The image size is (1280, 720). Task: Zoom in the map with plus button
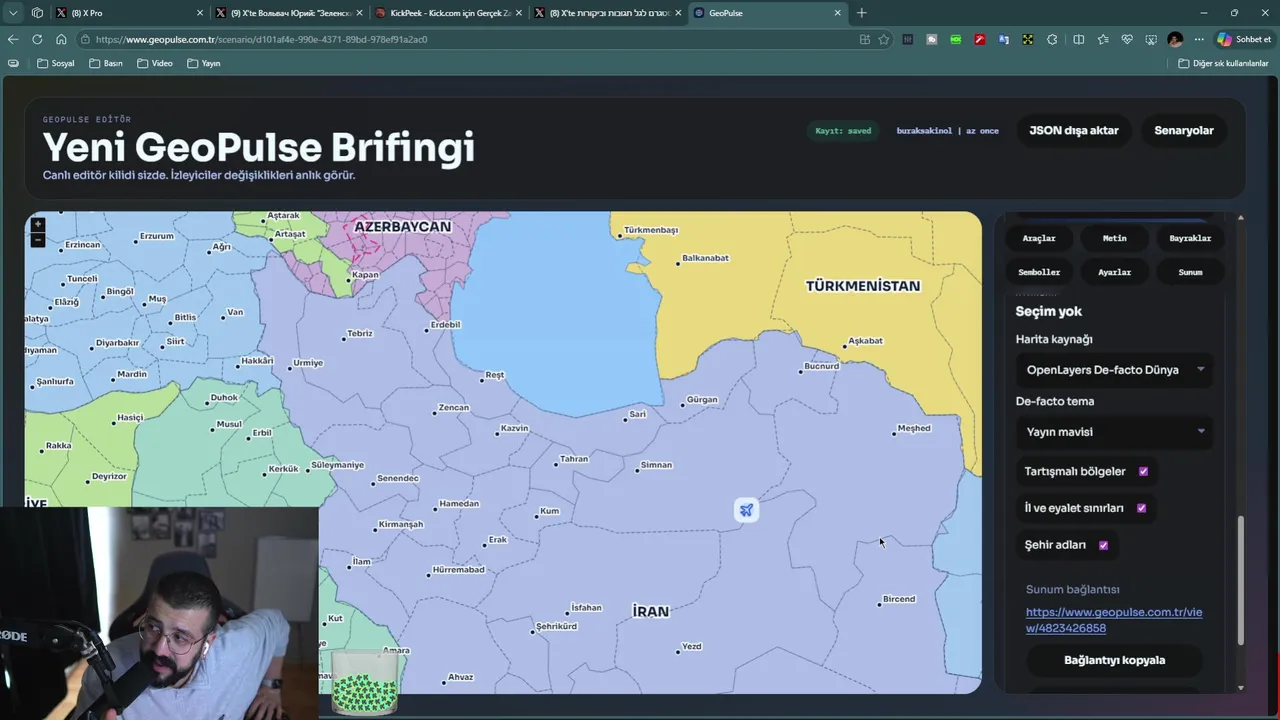point(38,225)
